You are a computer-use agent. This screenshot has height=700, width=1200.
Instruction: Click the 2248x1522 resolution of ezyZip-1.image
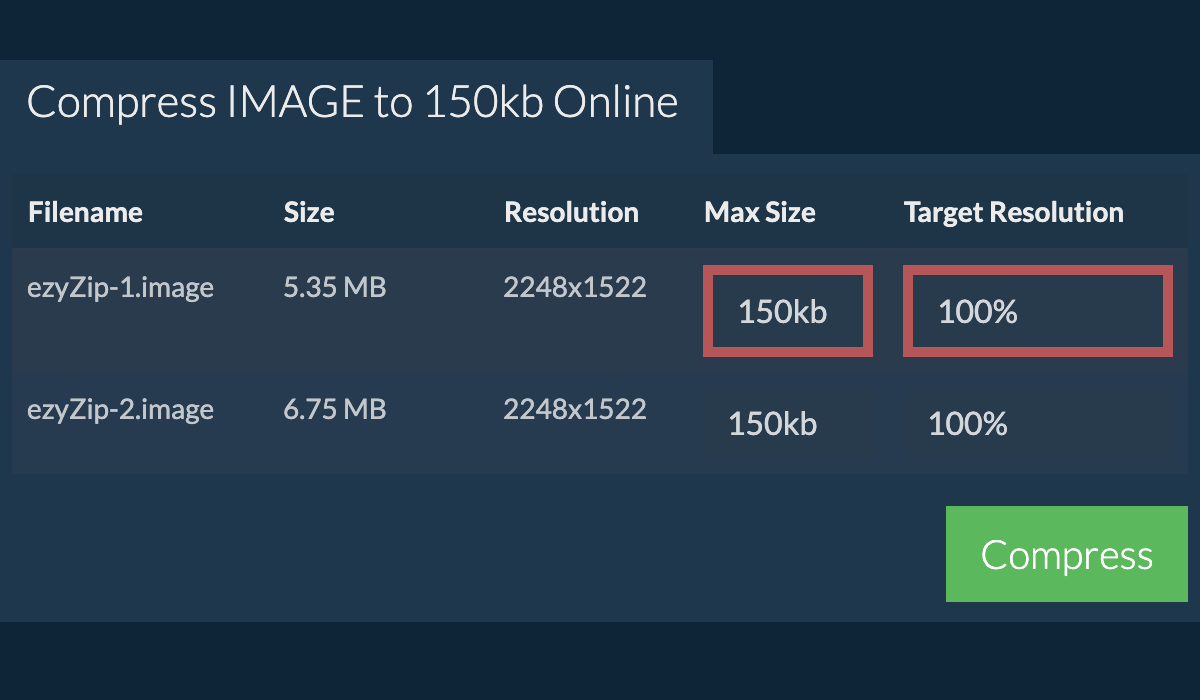coord(575,287)
